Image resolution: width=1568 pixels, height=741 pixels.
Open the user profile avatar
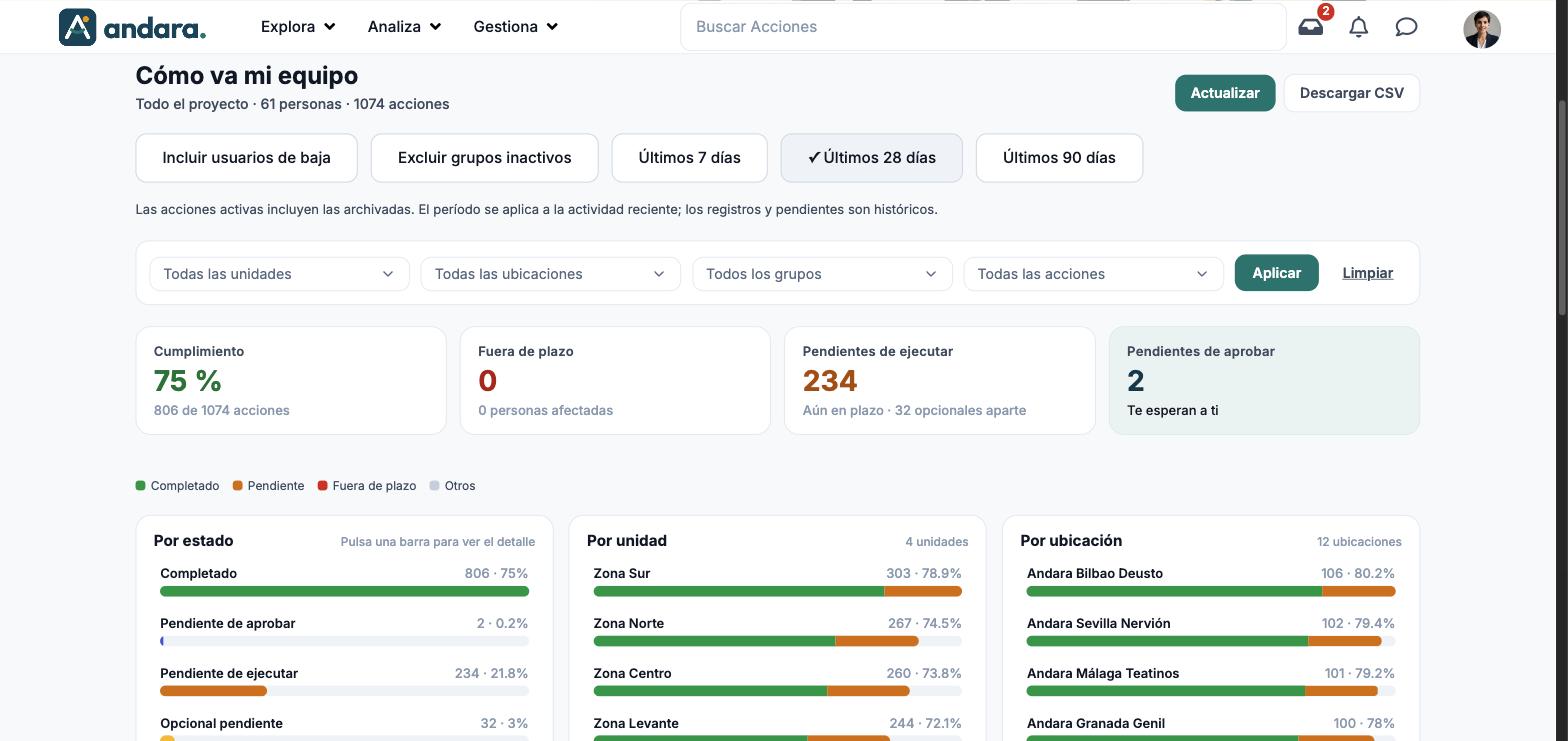1481,29
